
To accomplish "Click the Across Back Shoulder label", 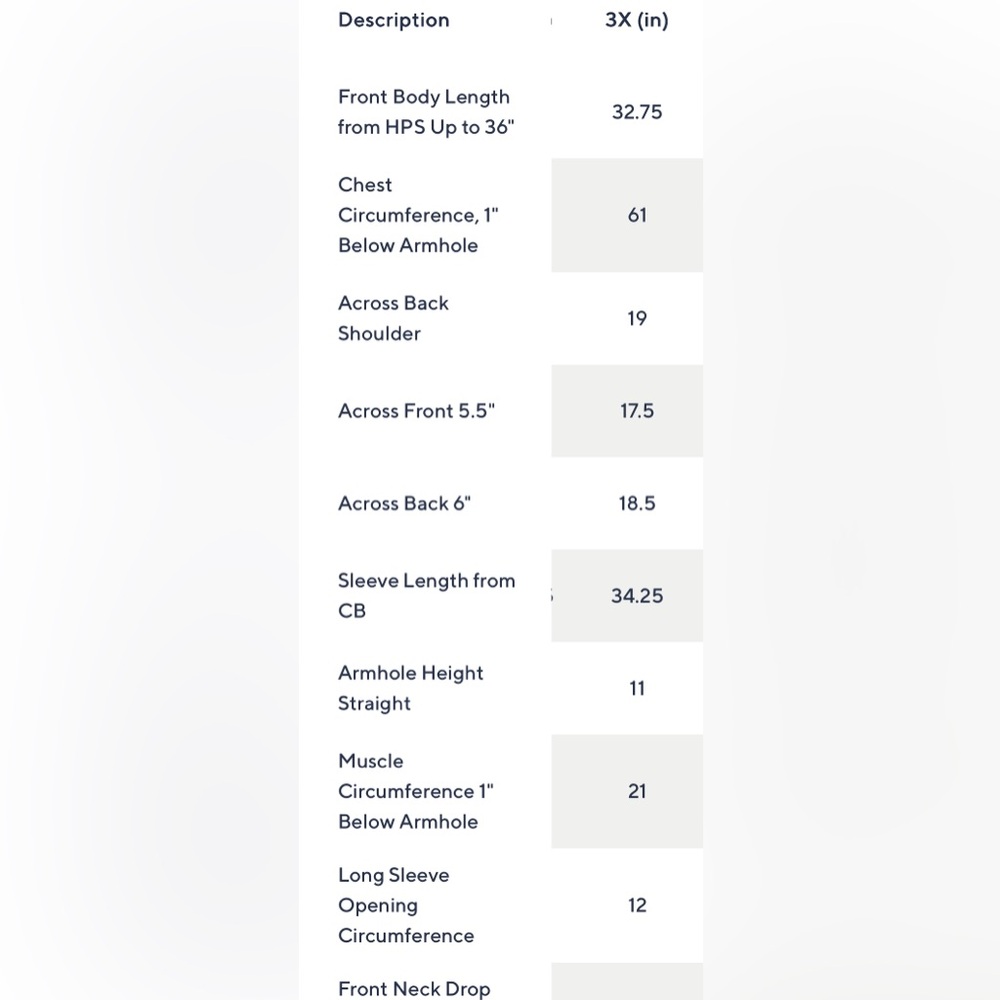I will pos(393,318).
